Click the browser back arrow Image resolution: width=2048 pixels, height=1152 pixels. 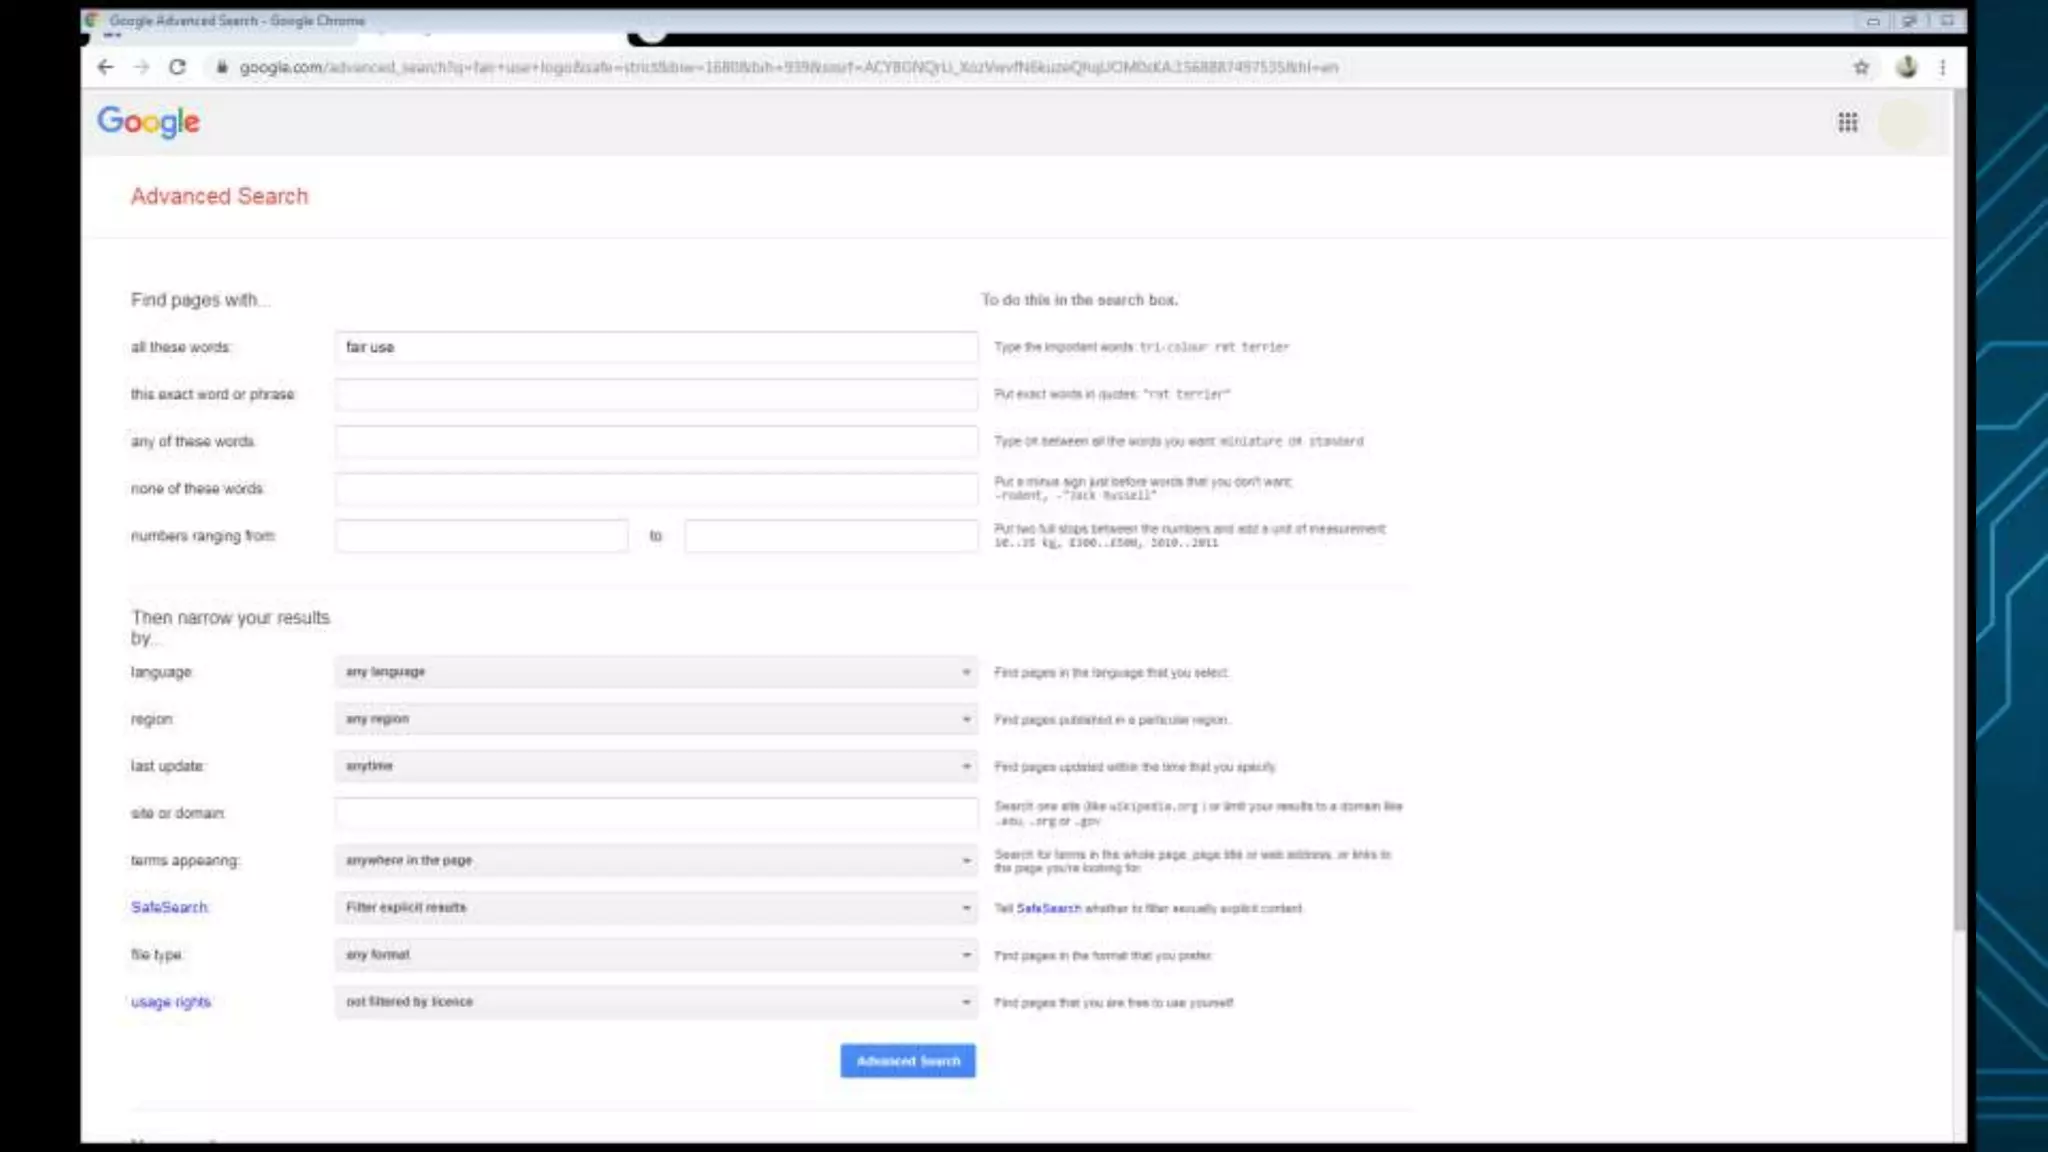pos(105,67)
